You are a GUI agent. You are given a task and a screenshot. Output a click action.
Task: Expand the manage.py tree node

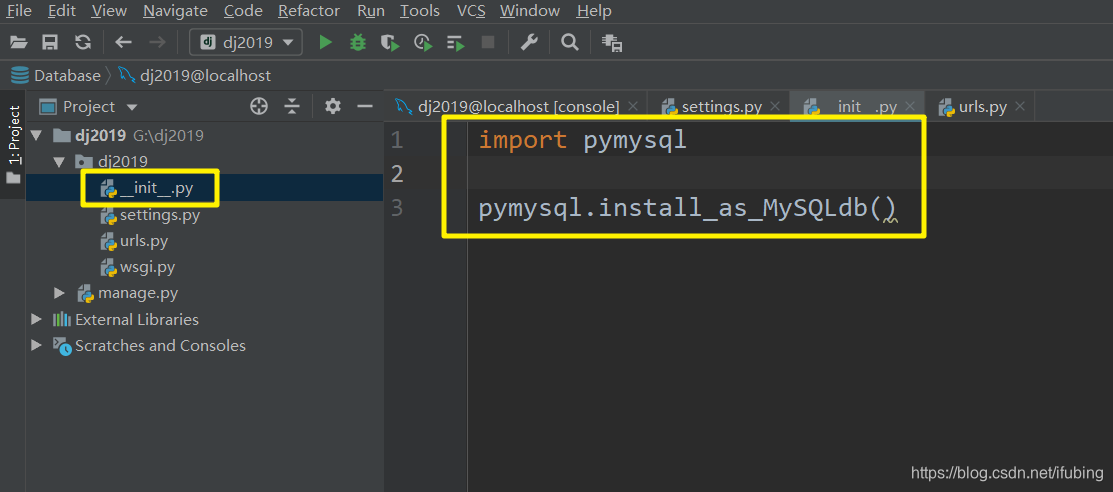(x=60, y=293)
